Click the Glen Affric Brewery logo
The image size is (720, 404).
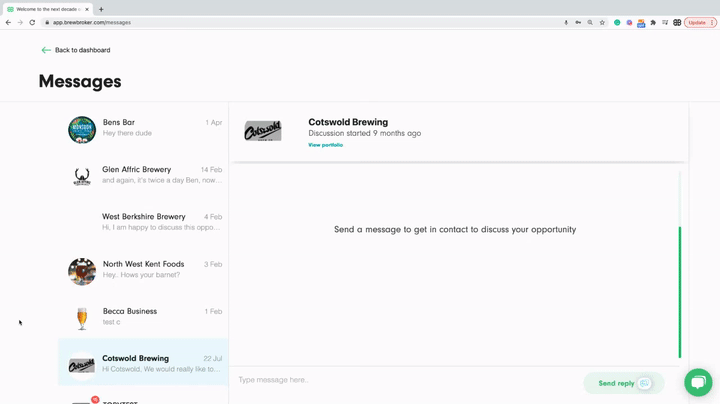point(82,177)
